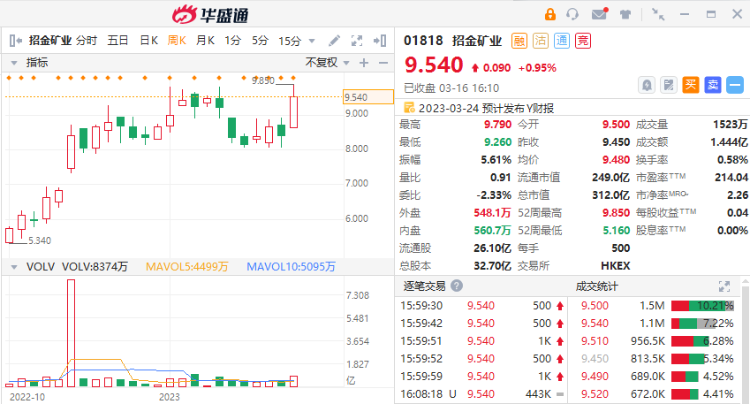Zoom in the chart with plus icon
The height and width of the screenshot is (404, 750).
coord(364,63)
